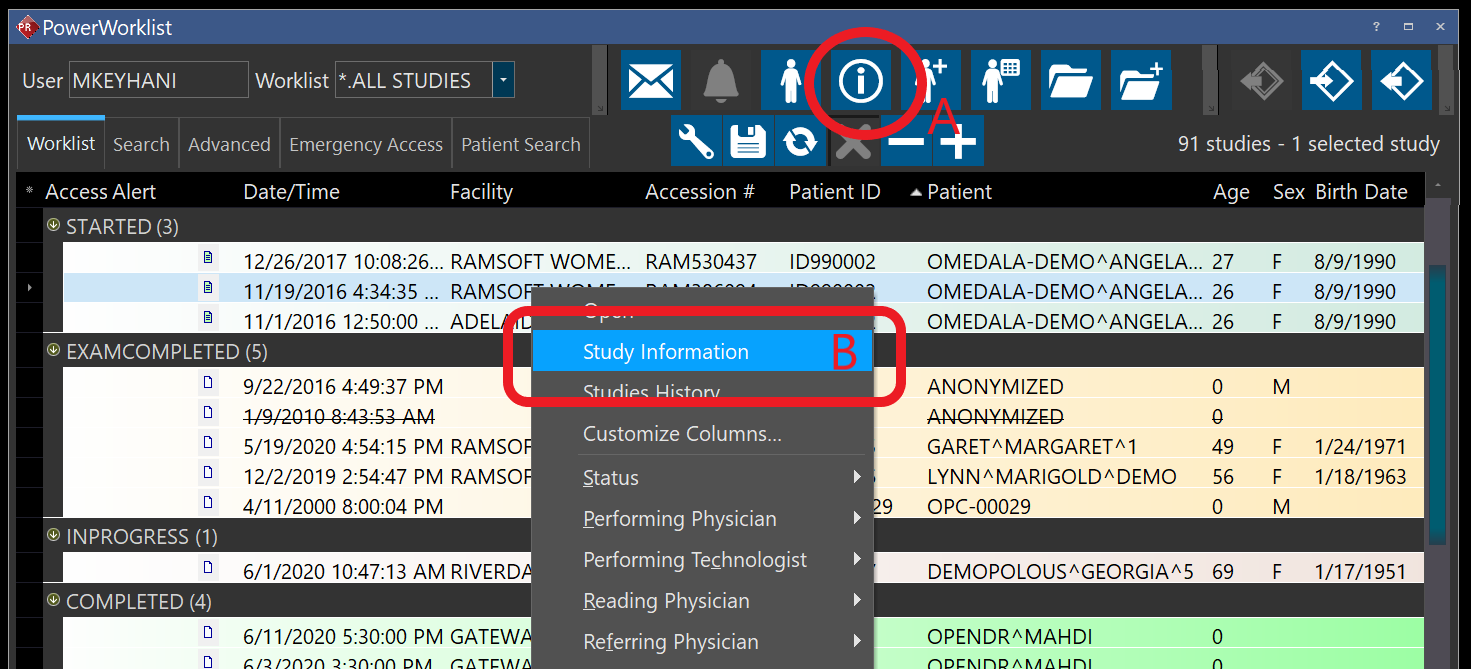Click the open folder icon
This screenshot has height=669, width=1471.
pos(1071,80)
